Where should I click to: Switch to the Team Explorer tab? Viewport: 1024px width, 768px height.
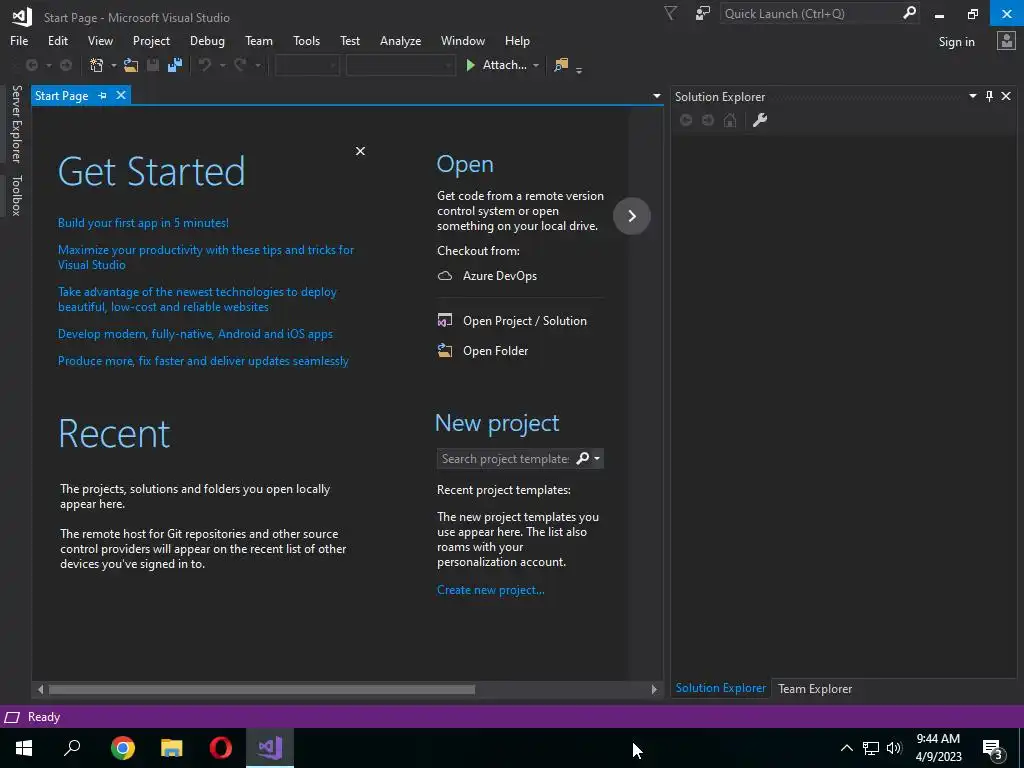[x=814, y=688]
